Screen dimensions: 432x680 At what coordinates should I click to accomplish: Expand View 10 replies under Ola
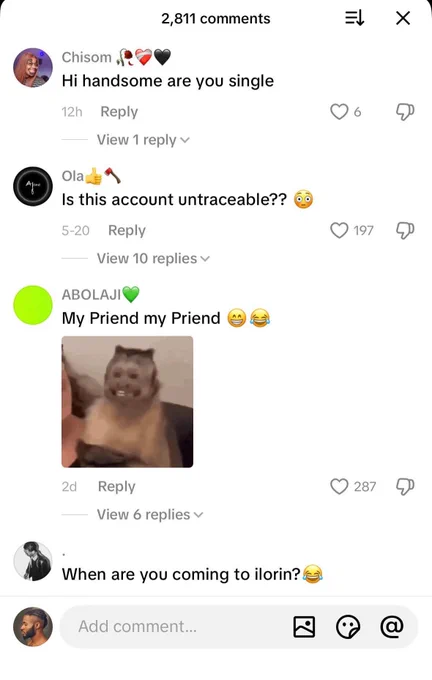pos(153,258)
